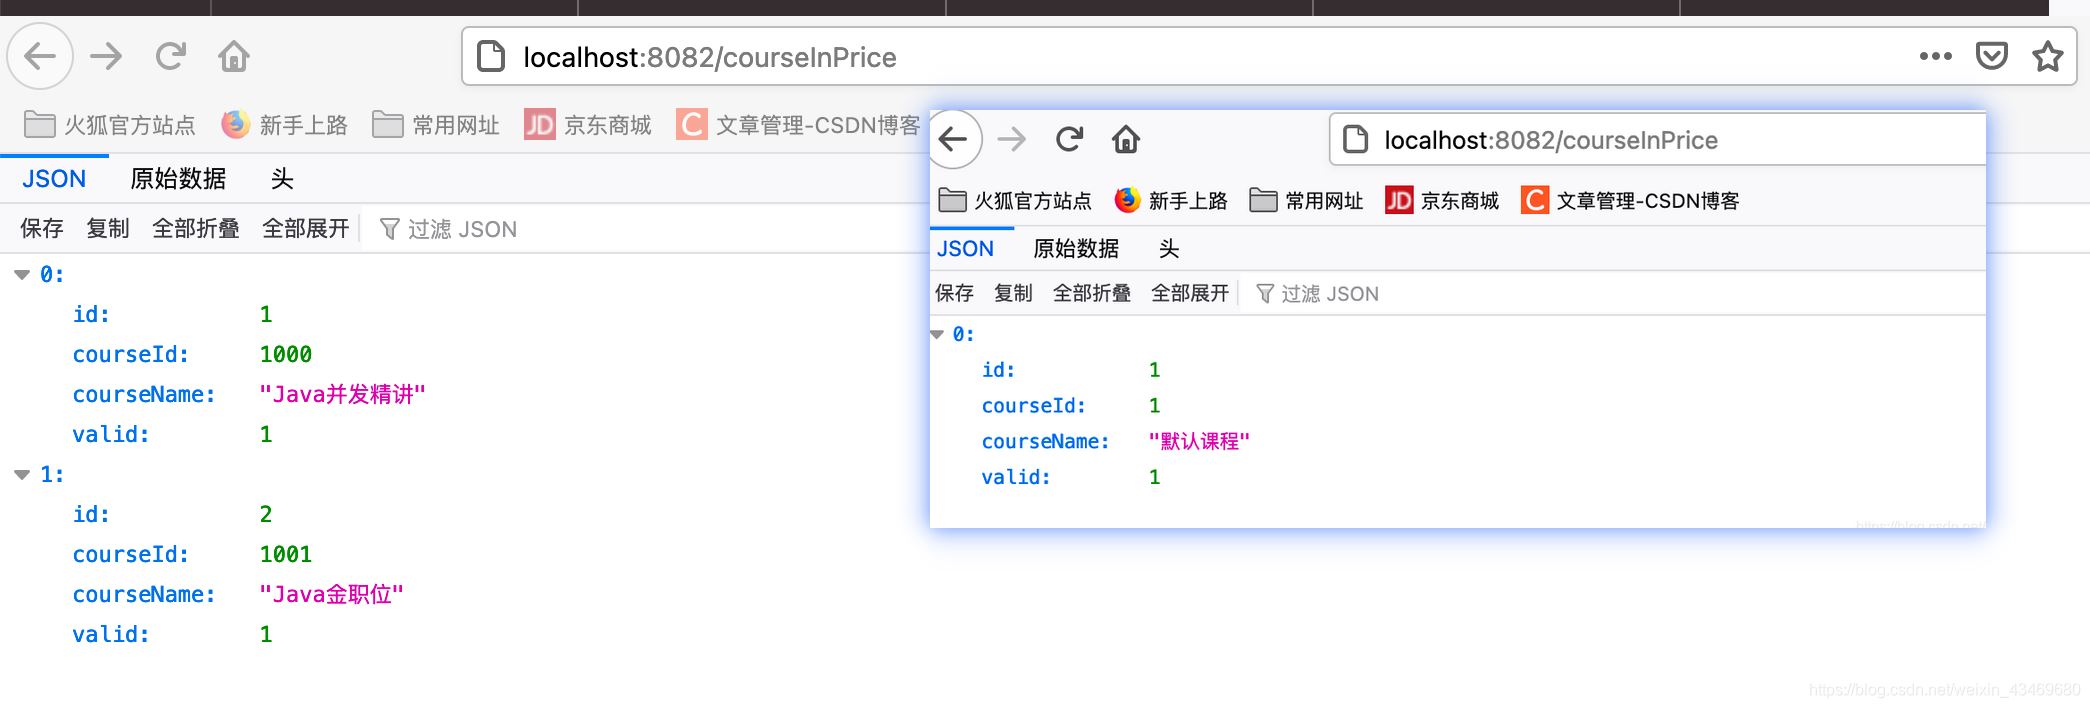
Task: Open 文章管理-CSDN博客 bookmark in overlay window
Action: click(x=1630, y=201)
